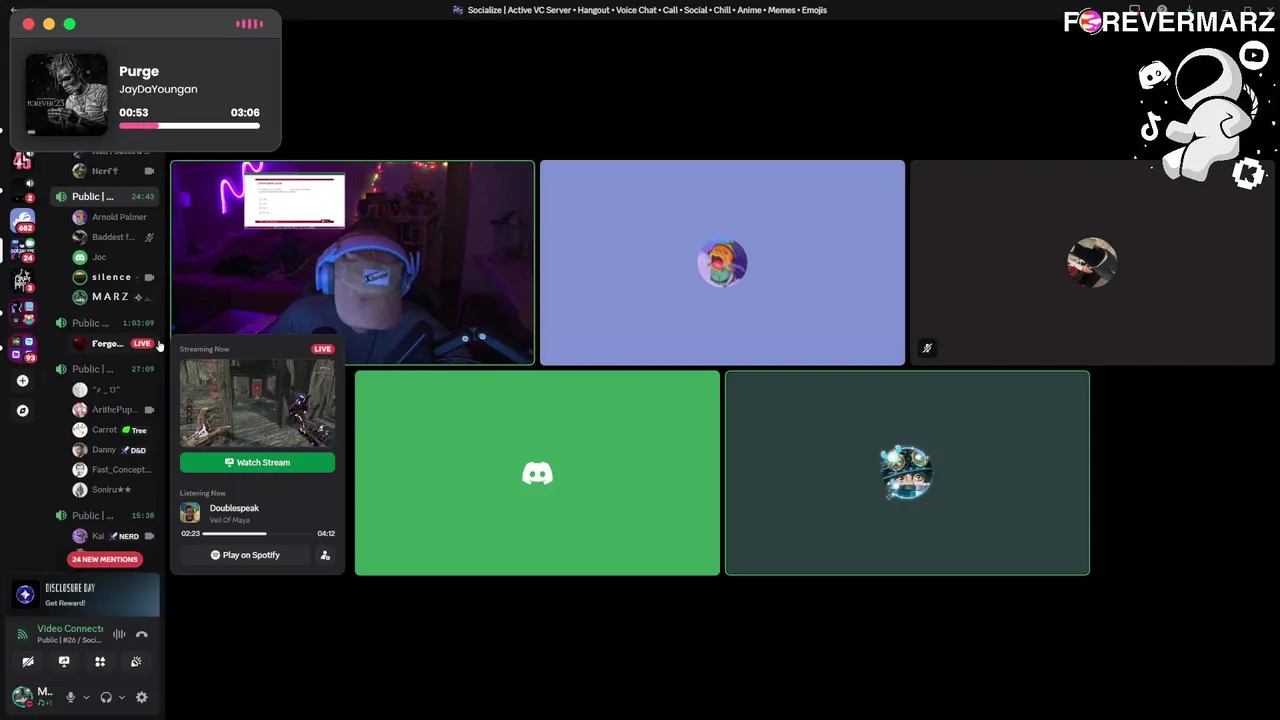
Task: Open the Video Connected status text
Action: click(70, 629)
